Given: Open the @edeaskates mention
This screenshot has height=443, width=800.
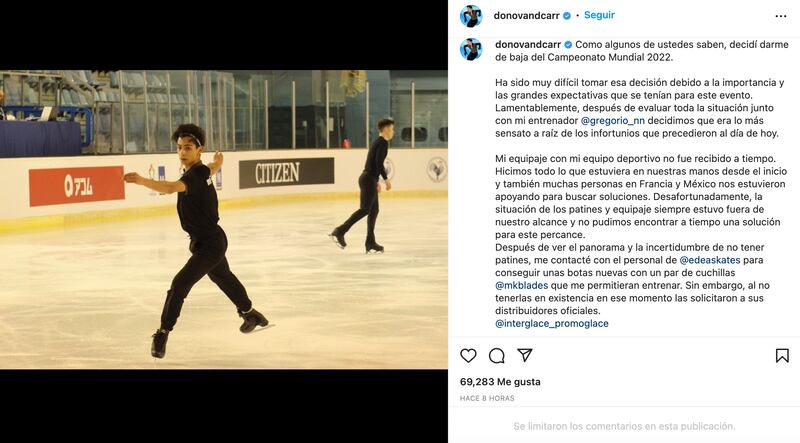Looking at the screenshot, I should click(710, 260).
